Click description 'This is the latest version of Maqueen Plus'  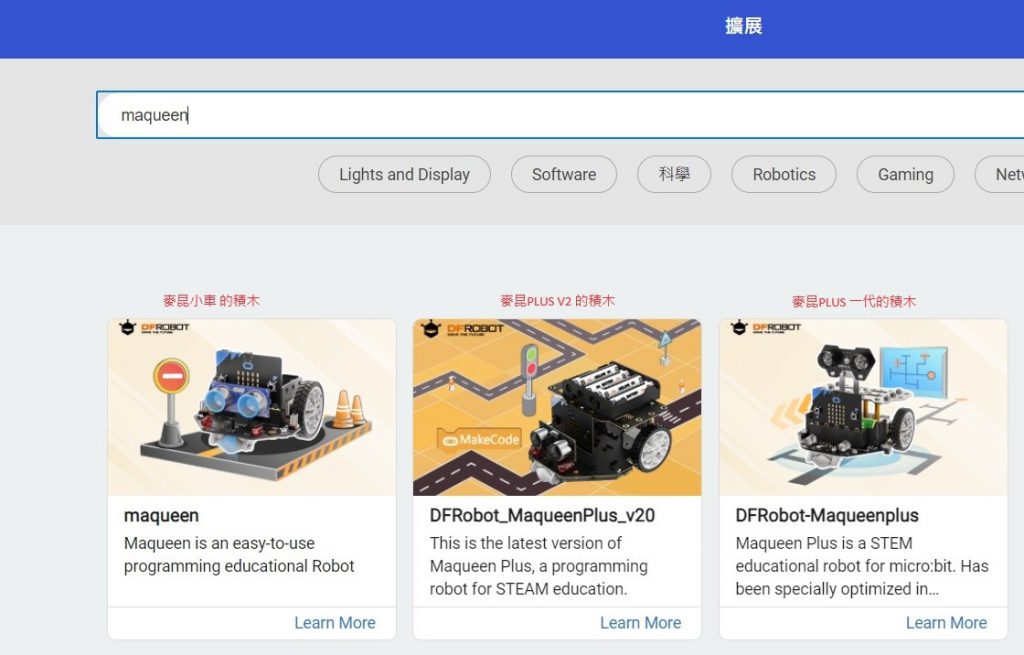point(539,566)
